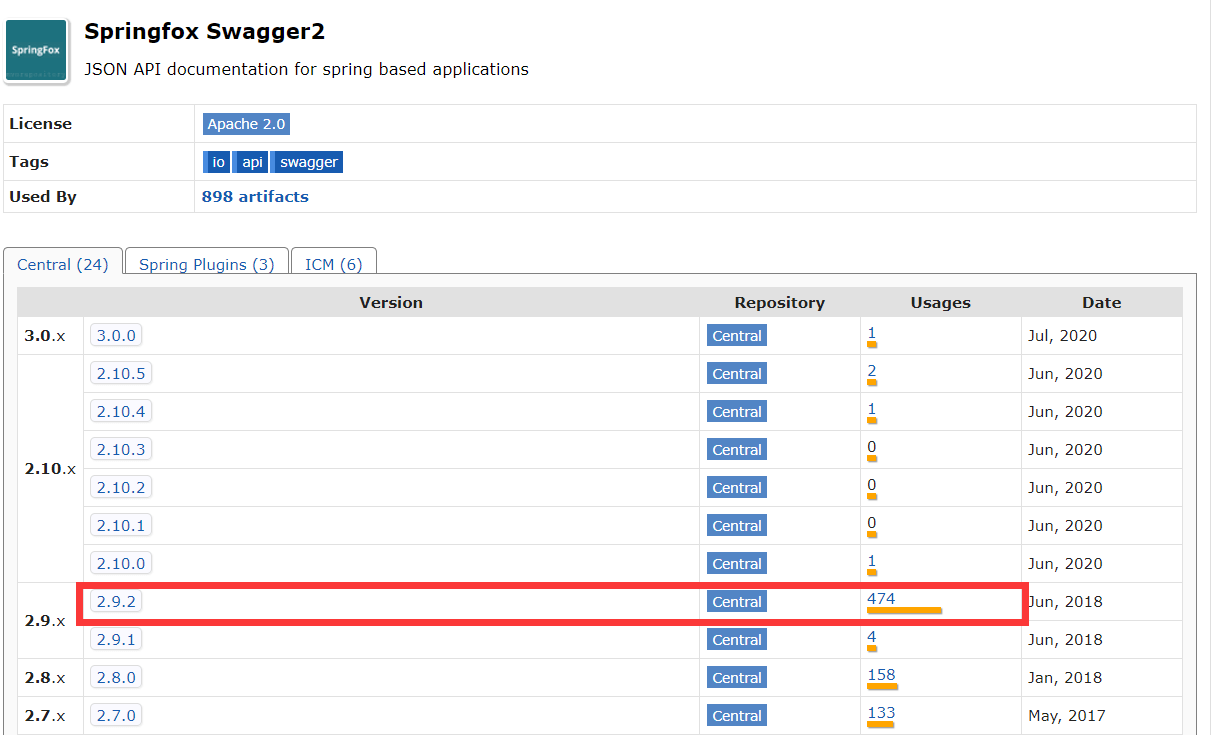Click Central repository badge for 2.9.1

(737, 640)
